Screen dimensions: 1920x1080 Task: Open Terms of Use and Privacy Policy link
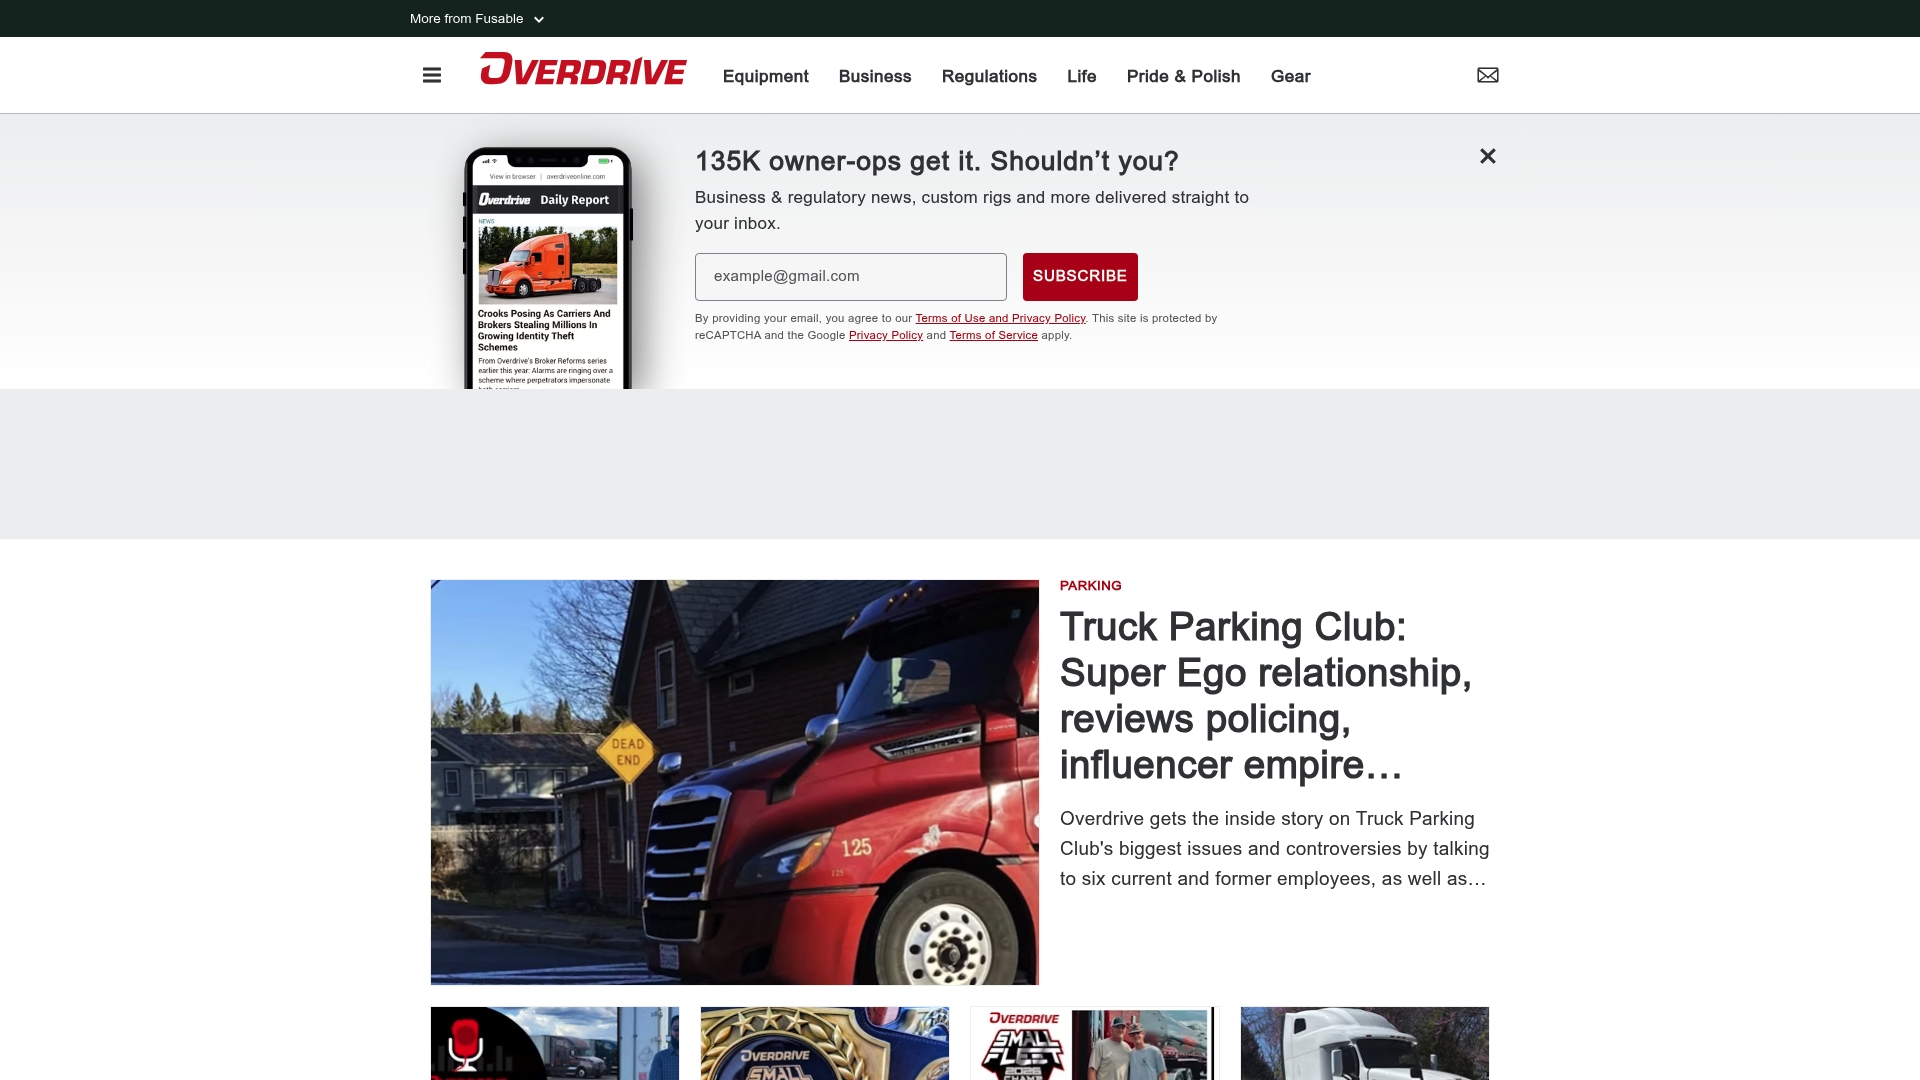pos(1000,319)
